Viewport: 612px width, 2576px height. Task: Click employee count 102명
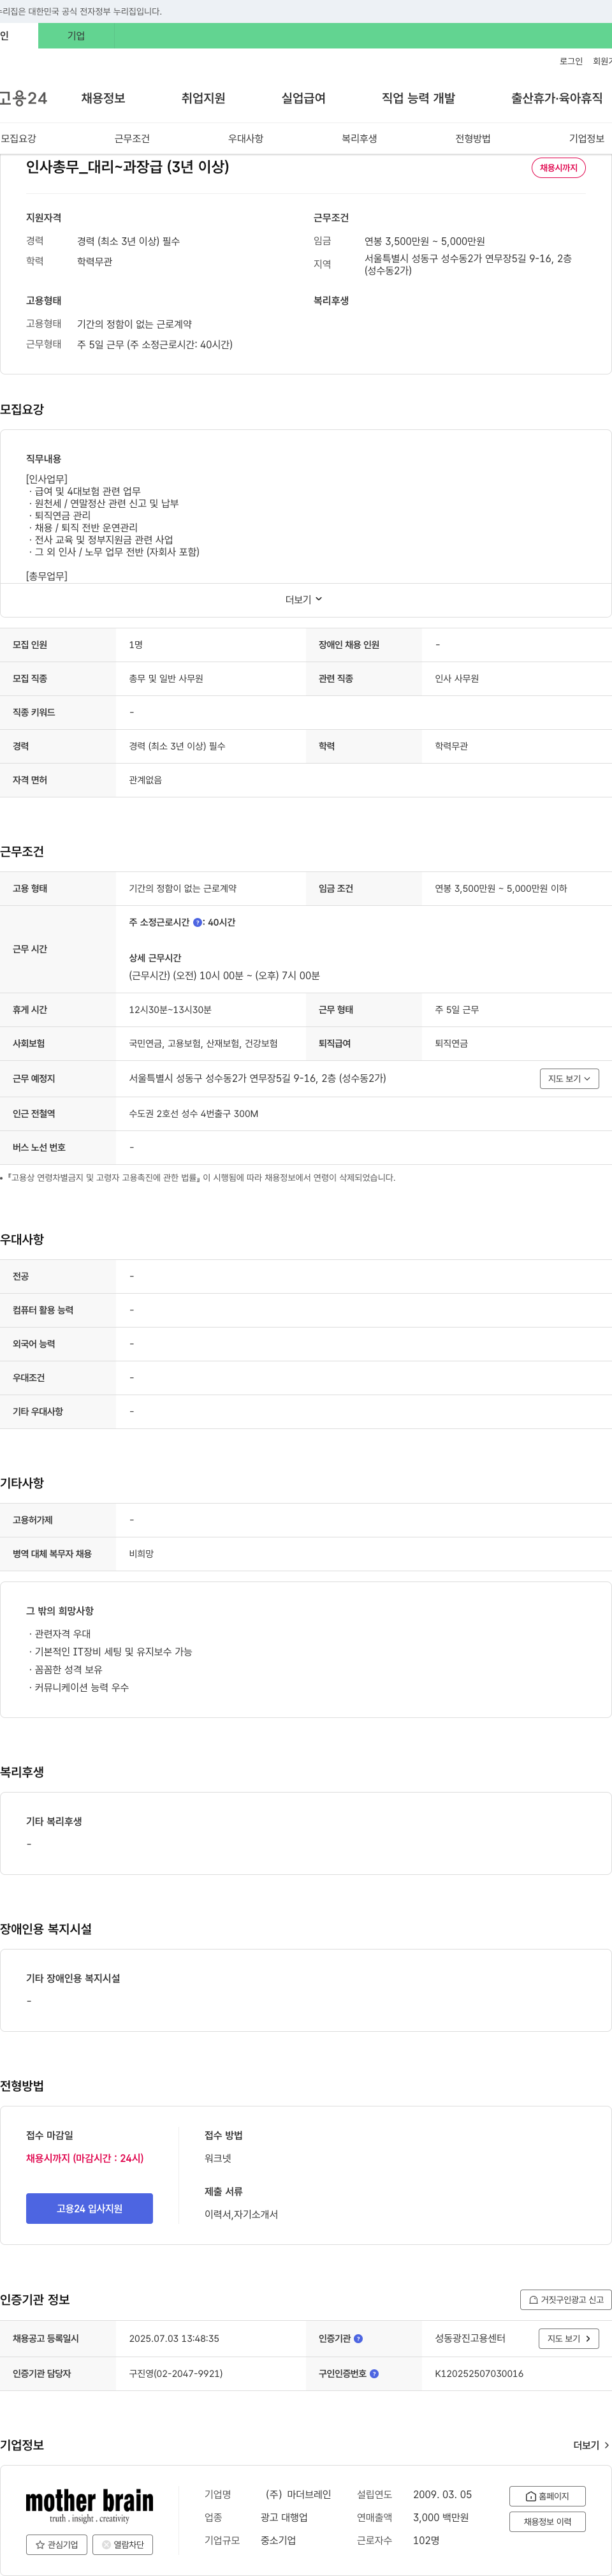(x=426, y=2540)
